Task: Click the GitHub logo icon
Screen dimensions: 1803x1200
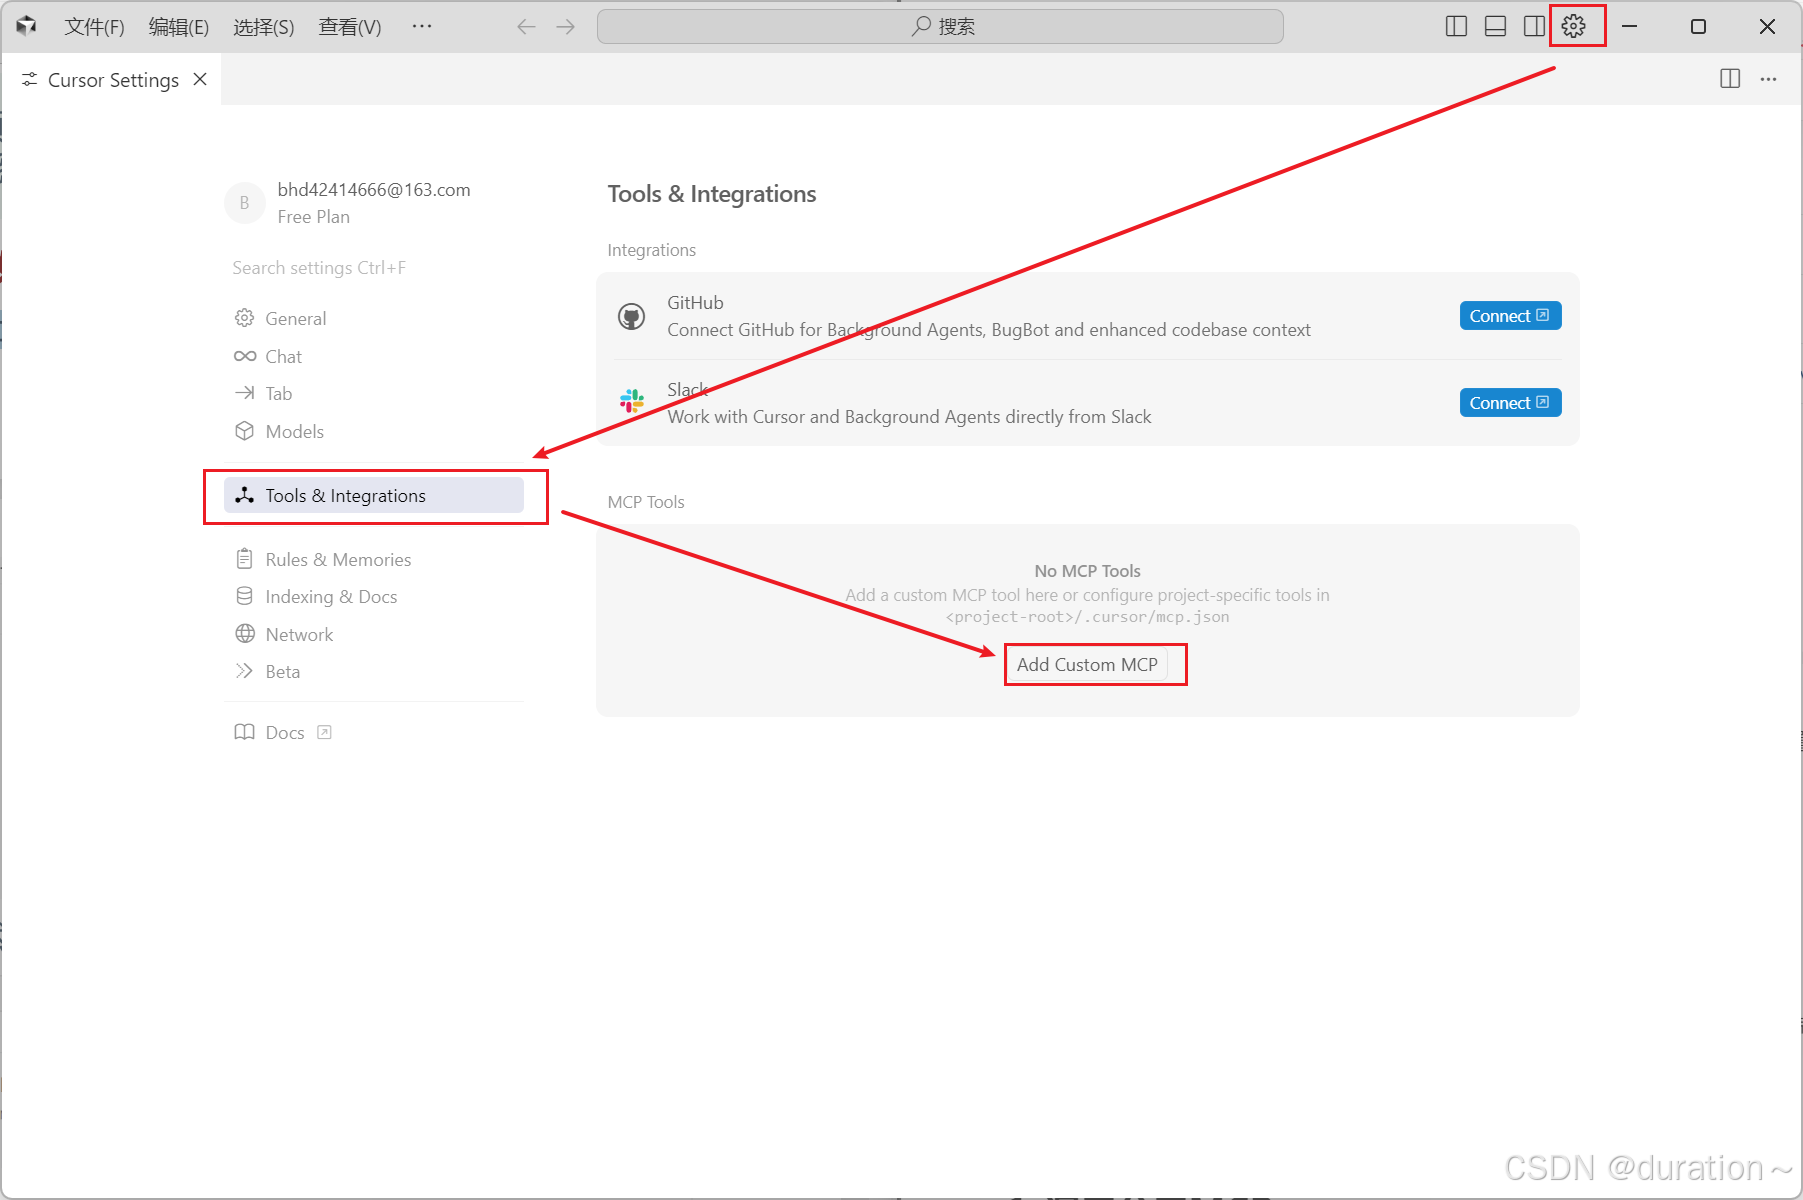Action: pos(631,317)
